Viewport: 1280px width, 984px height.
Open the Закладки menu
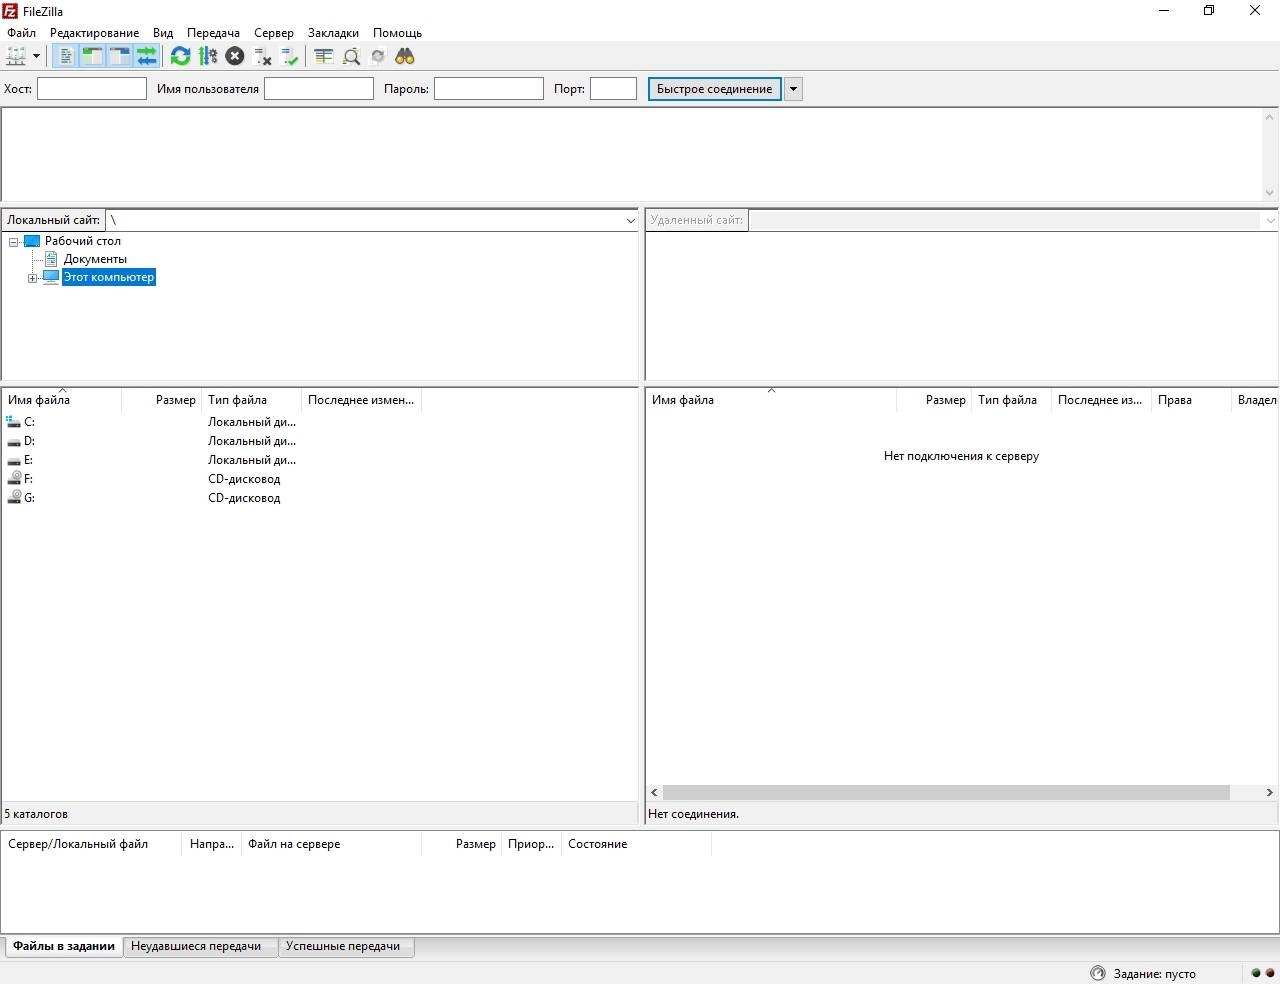pos(333,33)
